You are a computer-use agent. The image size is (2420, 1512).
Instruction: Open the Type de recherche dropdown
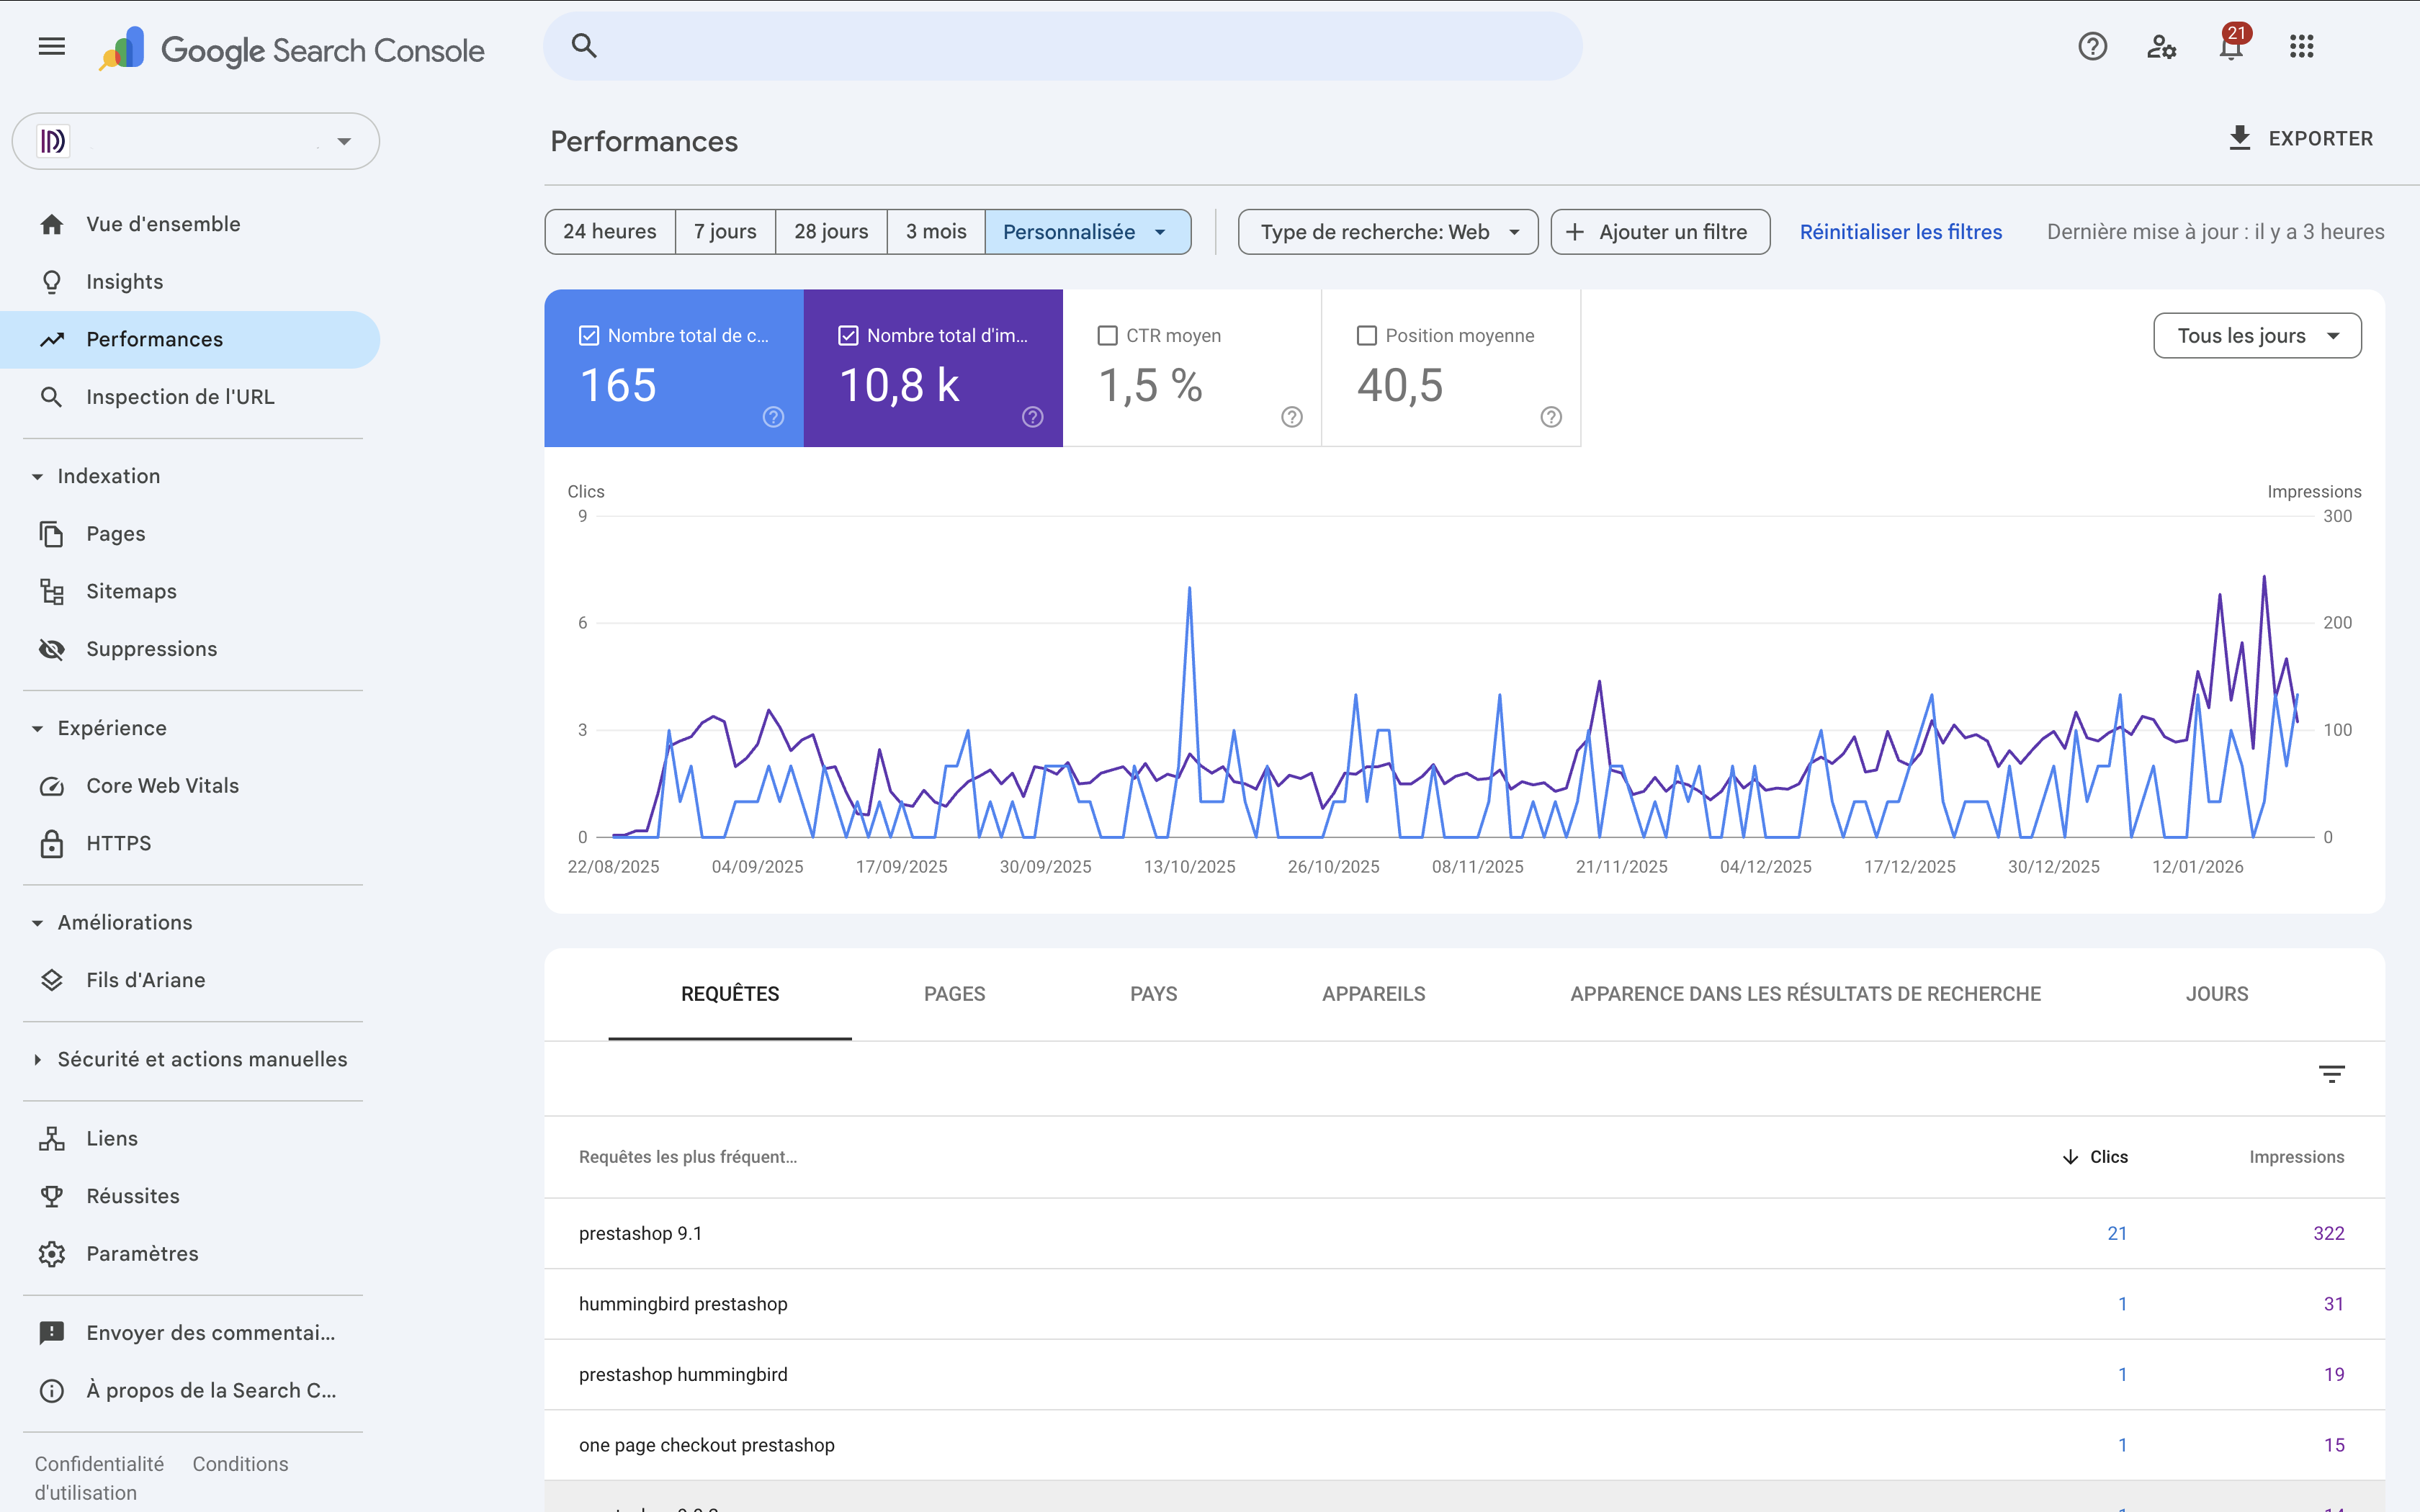point(1387,231)
